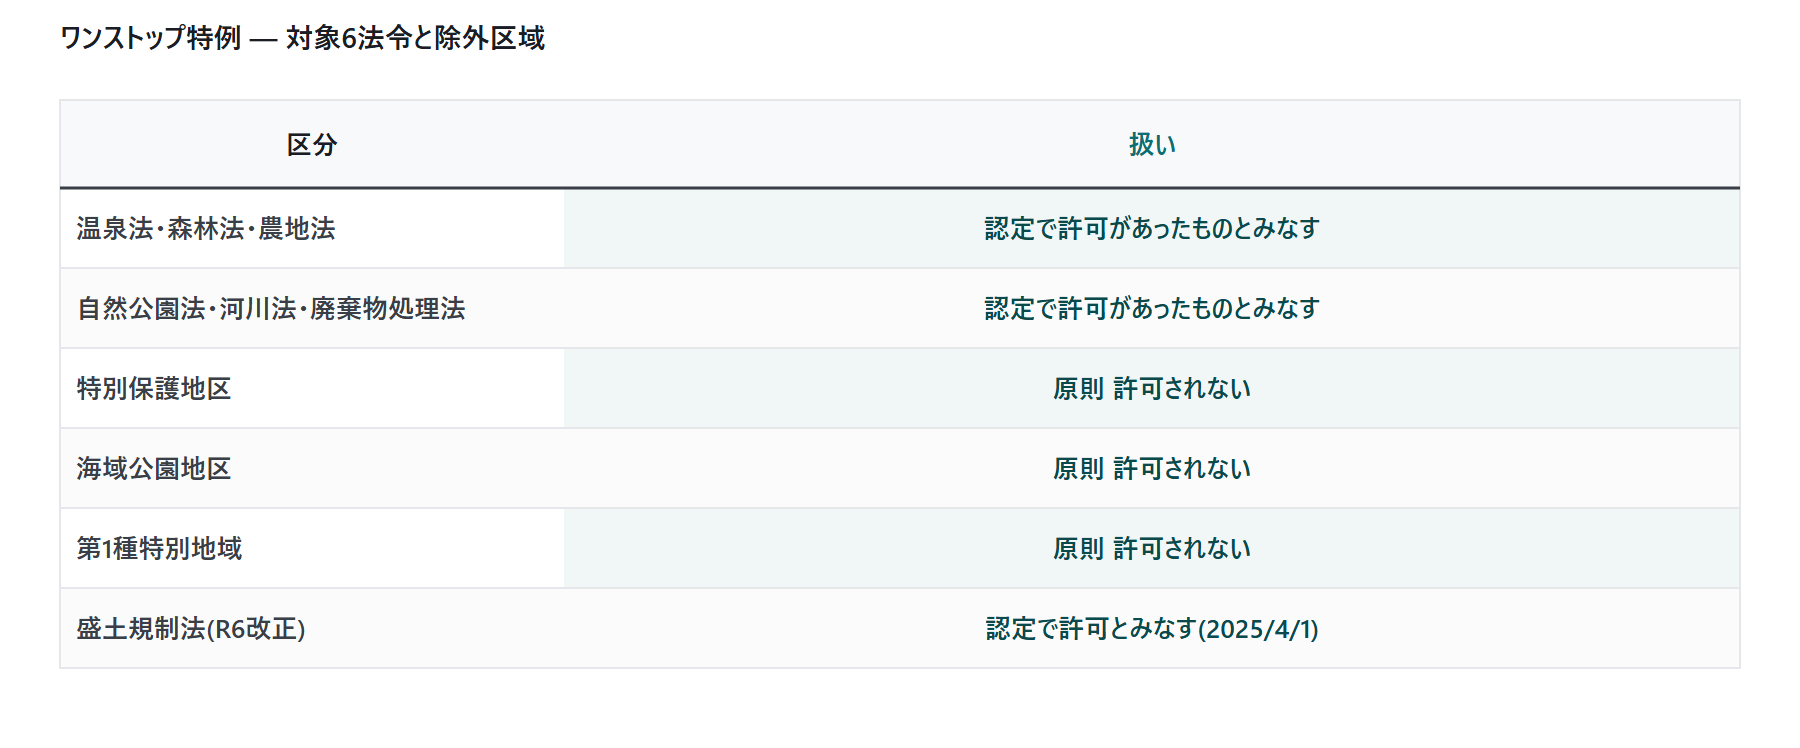Click 認定で許可があったものとみなす in 温泉法 row
Image resolution: width=1800 pixels, height=748 pixels.
[x=1152, y=228]
